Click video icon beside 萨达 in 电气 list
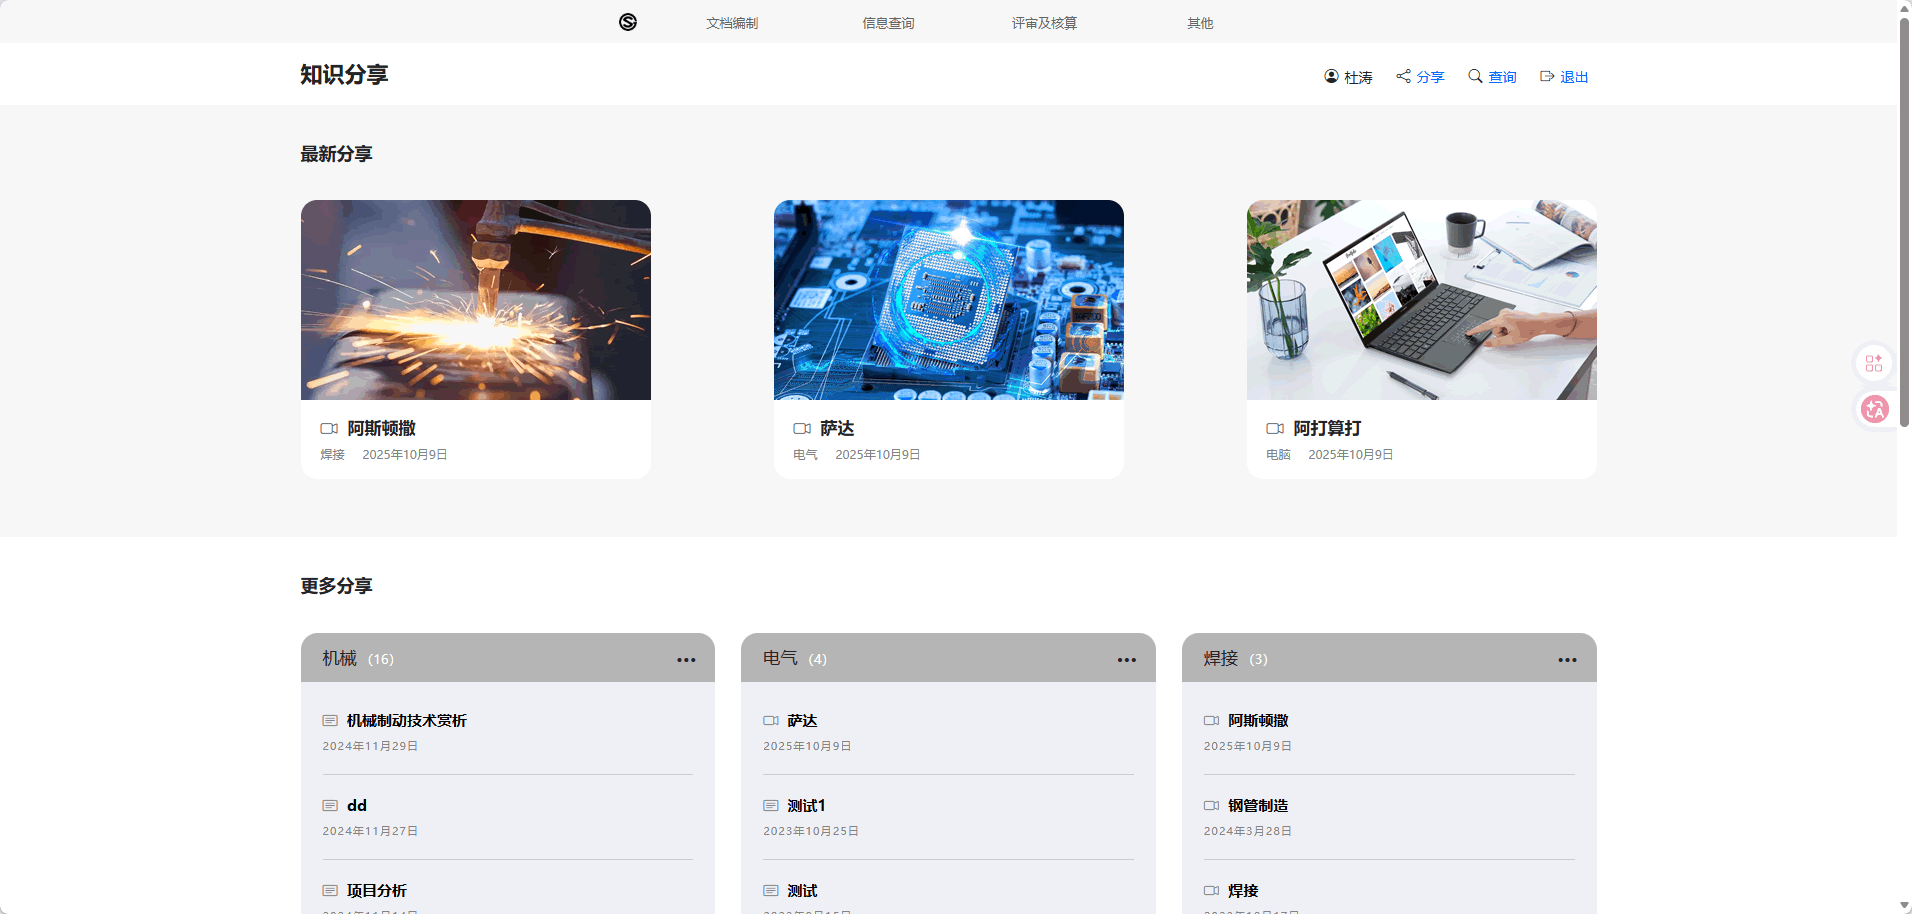The height and width of the screenshot is (914, 1912). point(771,720)
